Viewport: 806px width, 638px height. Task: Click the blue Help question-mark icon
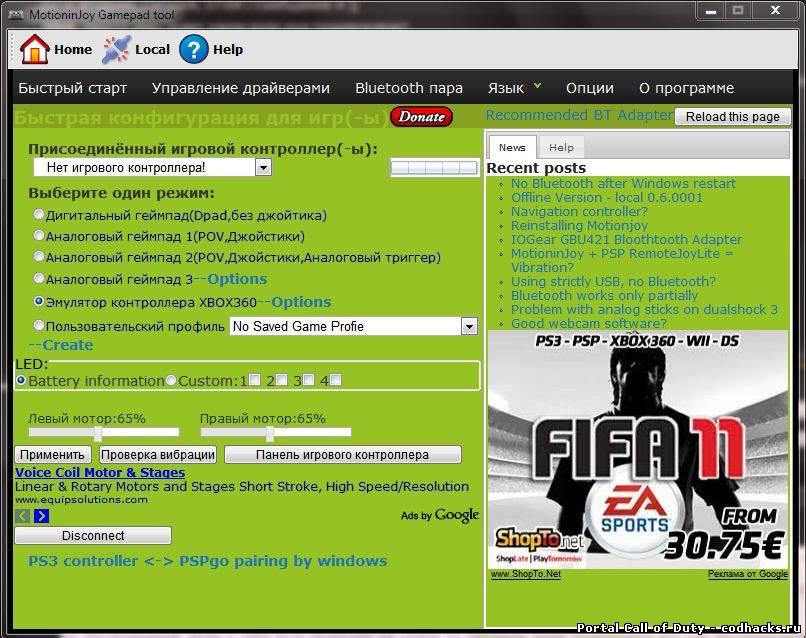194,49
